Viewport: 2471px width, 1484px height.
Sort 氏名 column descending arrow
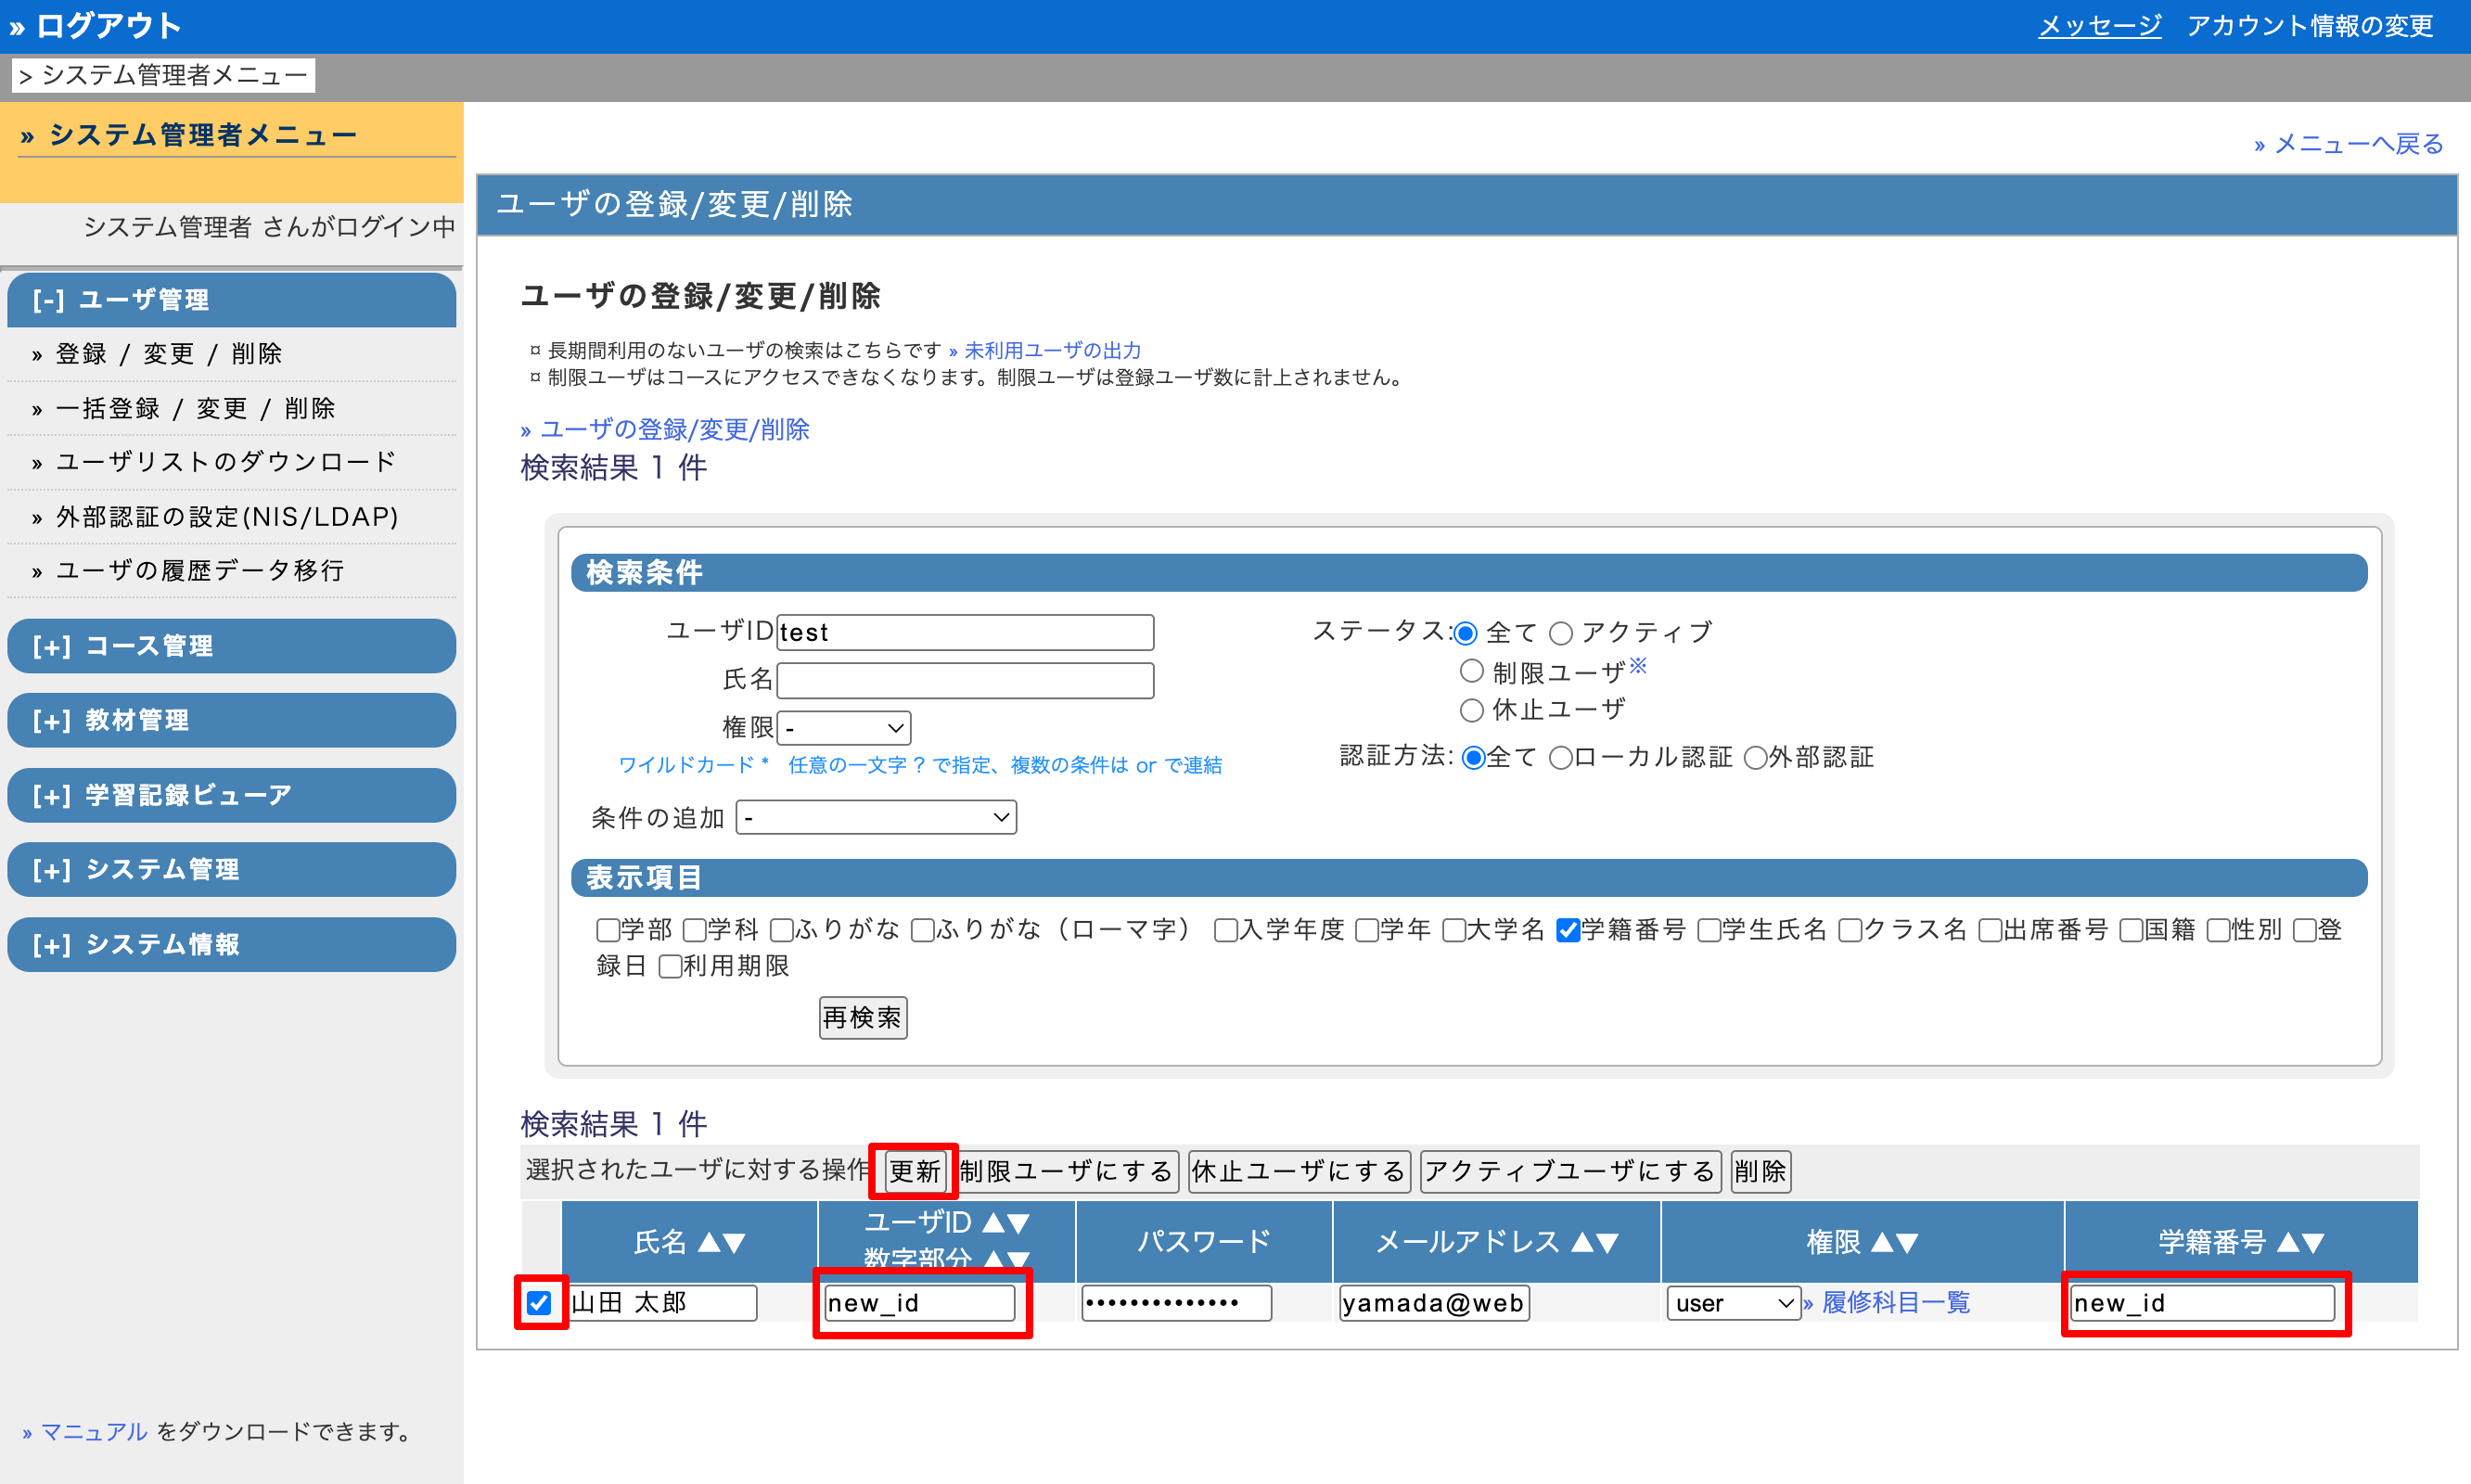(734, 1243)
